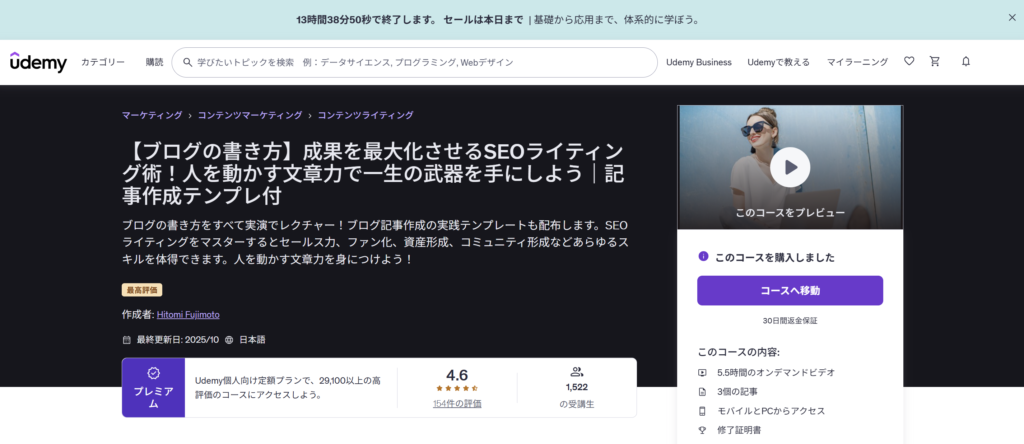The height and width of the screenshot is (444, 1024).
Task: Click the このコースをプレビュー thumbnail
Action: (790, 167)
